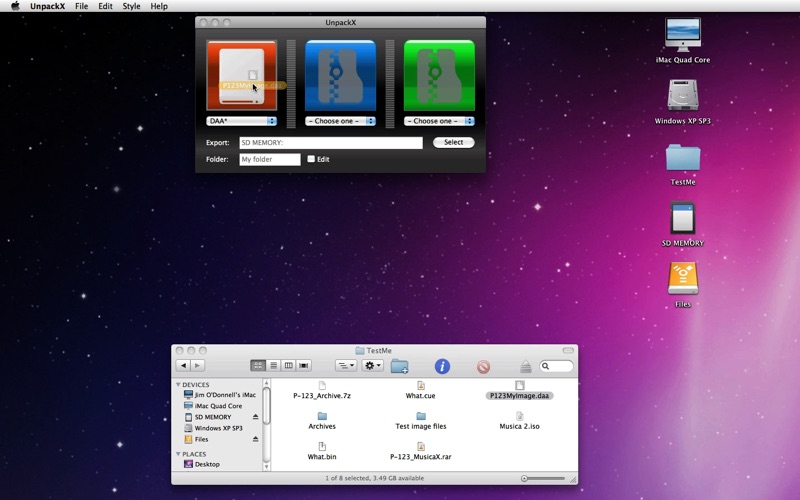This screenshot has height=500, width=800.
Task: Select the P123MyImage.daa file in Finder
Action: tap(519, 391)
